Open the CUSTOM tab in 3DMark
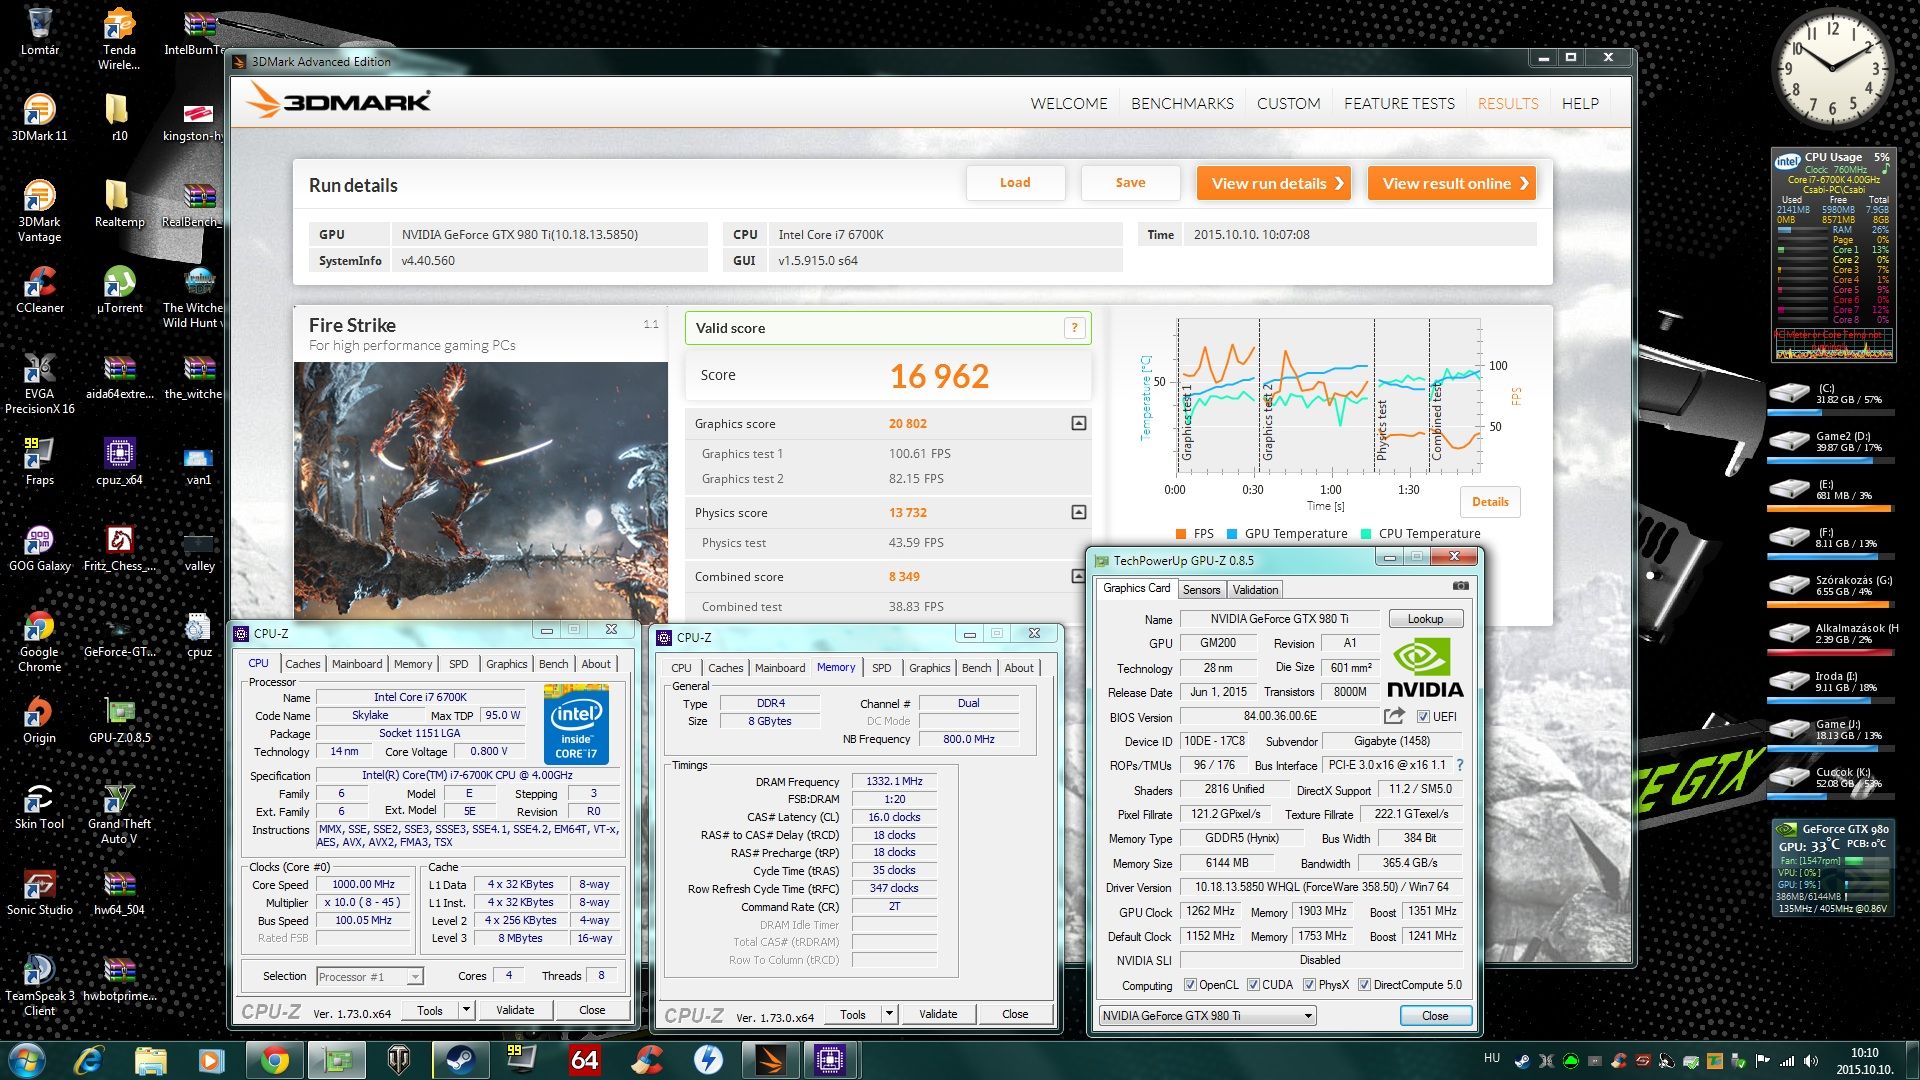The width and height of the screenshot is (1920, 1080). click(x=1288, y=104)
